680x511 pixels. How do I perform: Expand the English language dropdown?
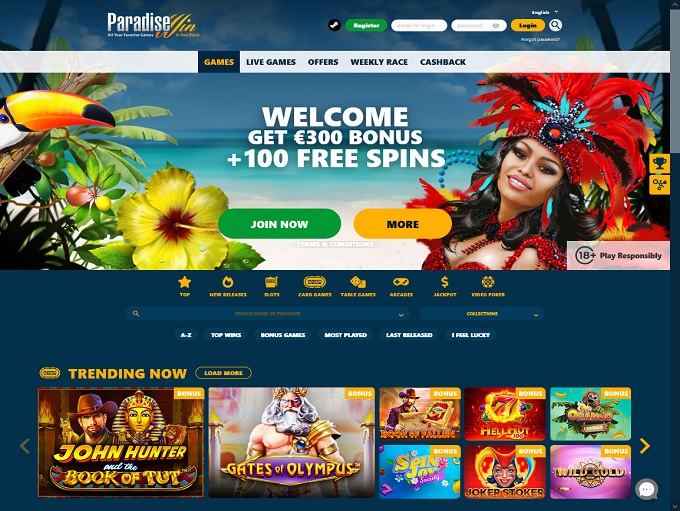tap(545, 12)
